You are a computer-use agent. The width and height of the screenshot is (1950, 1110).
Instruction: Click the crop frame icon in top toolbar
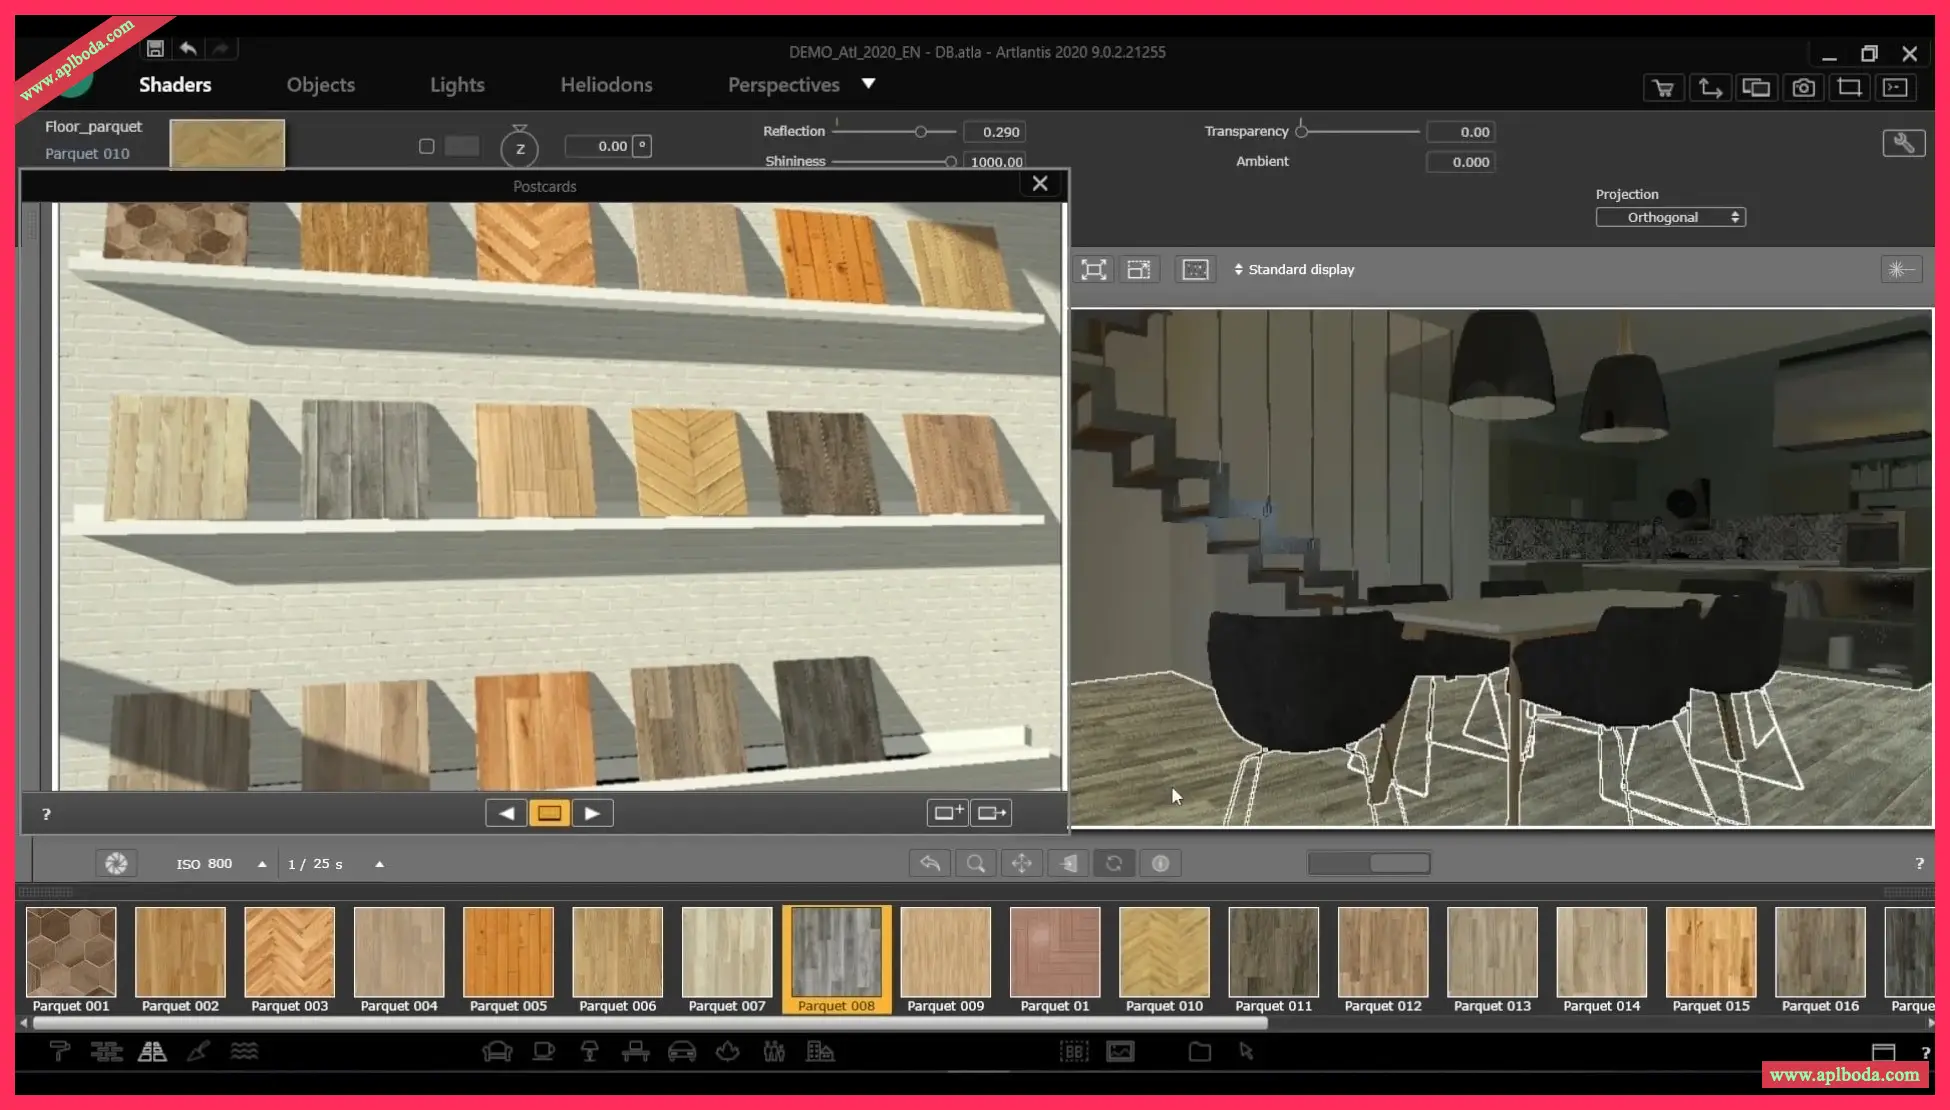1849,88
